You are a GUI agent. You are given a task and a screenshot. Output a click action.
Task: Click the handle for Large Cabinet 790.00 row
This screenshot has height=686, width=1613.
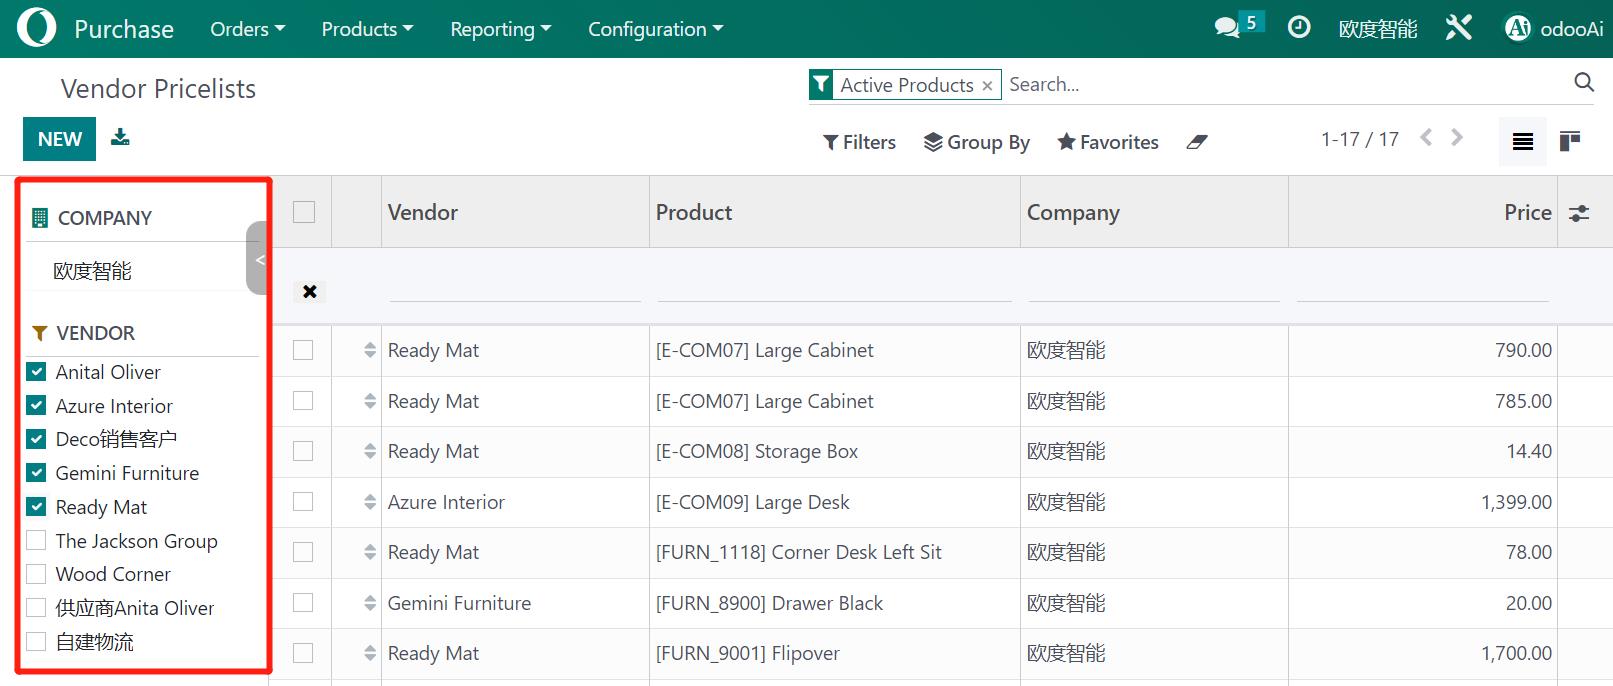point(370,350)
